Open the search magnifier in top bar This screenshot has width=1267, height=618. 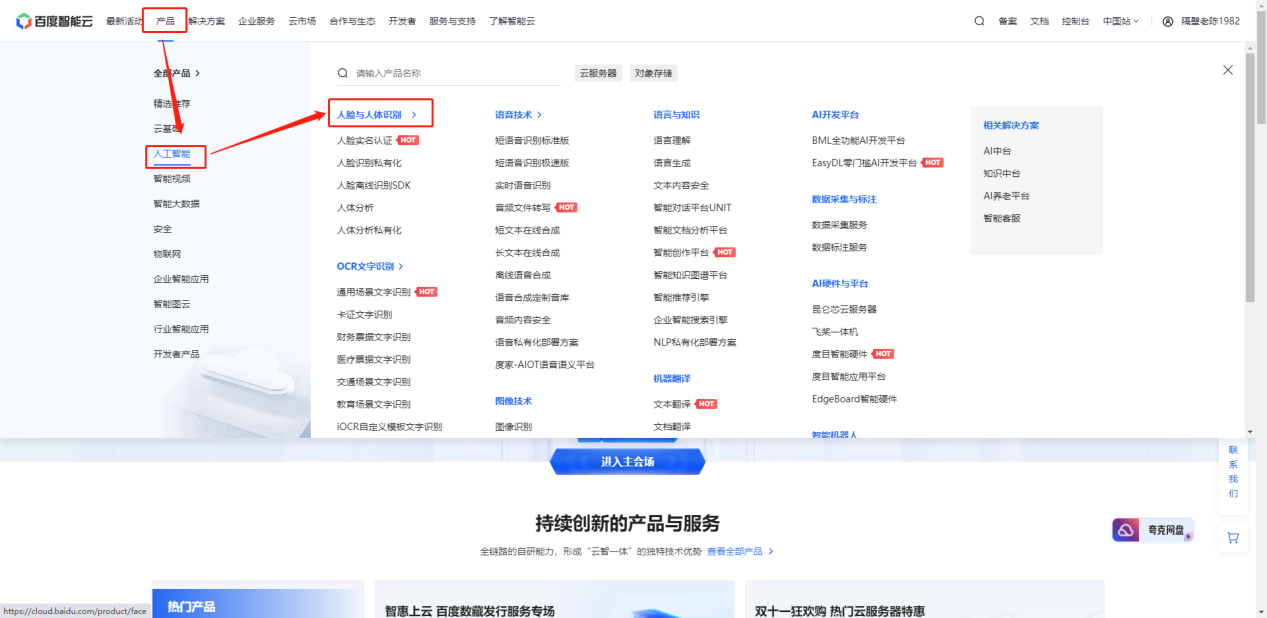[979, 21]
